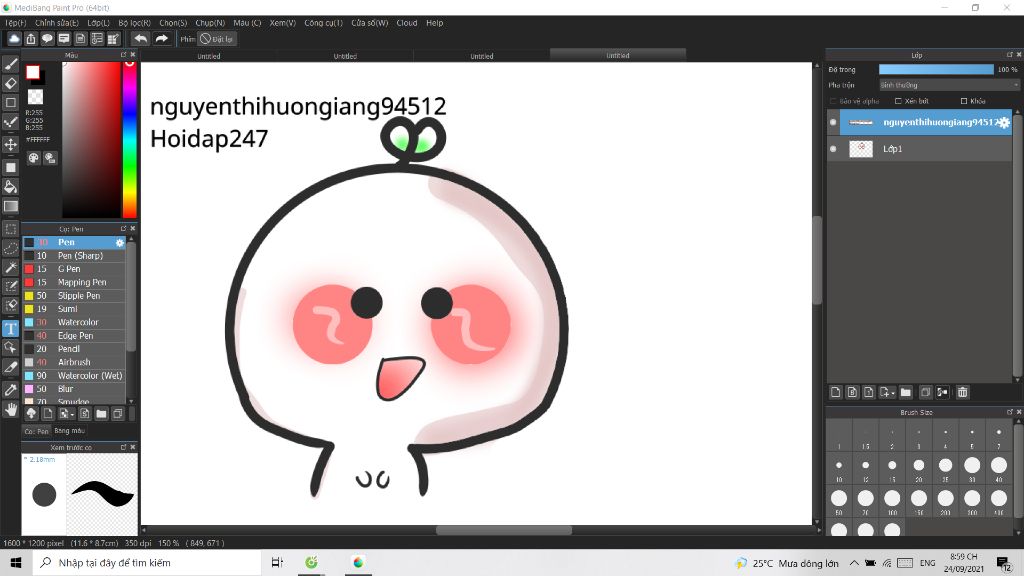This screenshot has width=1024, height=576.
Task: Open Windows Start menu
Action: tap(16, 562)
